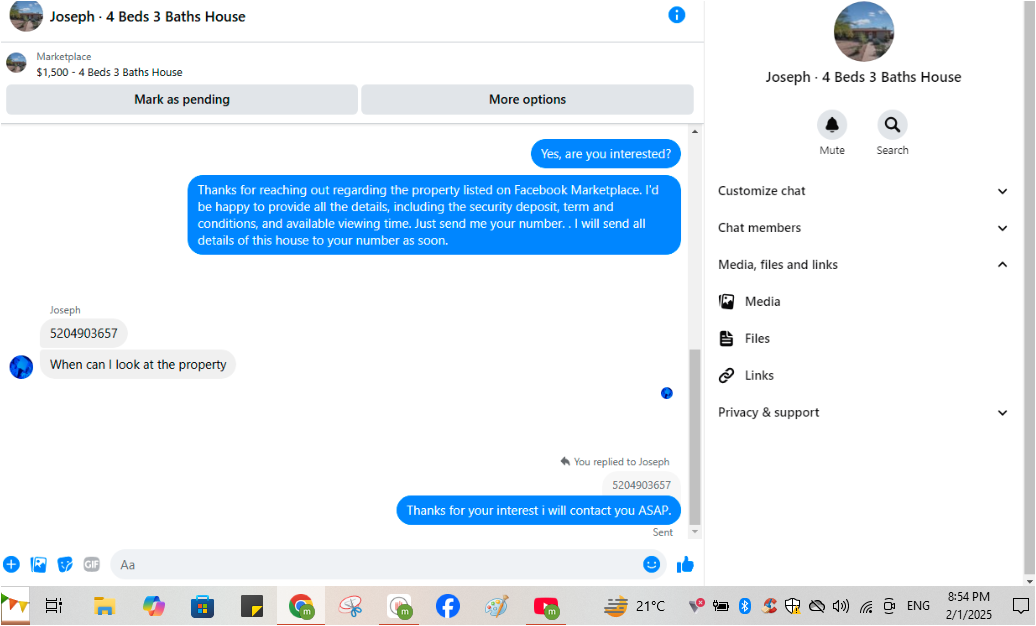Image resolution: width=1036 pixels, height=626 pixels.
Task: Open conversation information via the blue info icon
Action: click(x=676, y=15)
